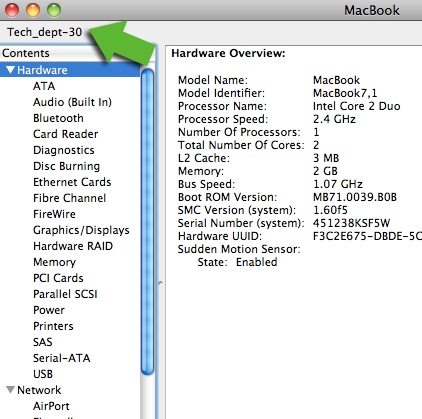This screenshot has height=419, width=422.
Task: Select Ethernet Cards entry
Action: pos(72,182)
